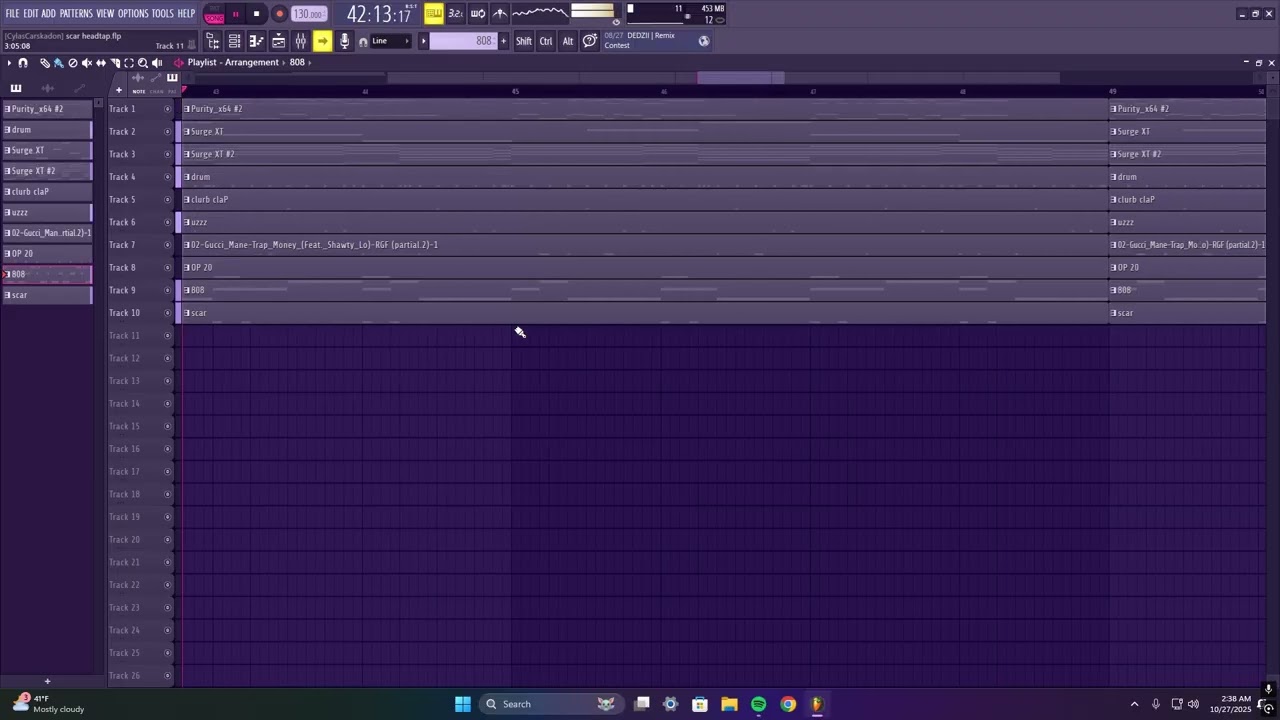
Task: Click the playlist horizontal scrollbar thumb
Action: point(740,78)
